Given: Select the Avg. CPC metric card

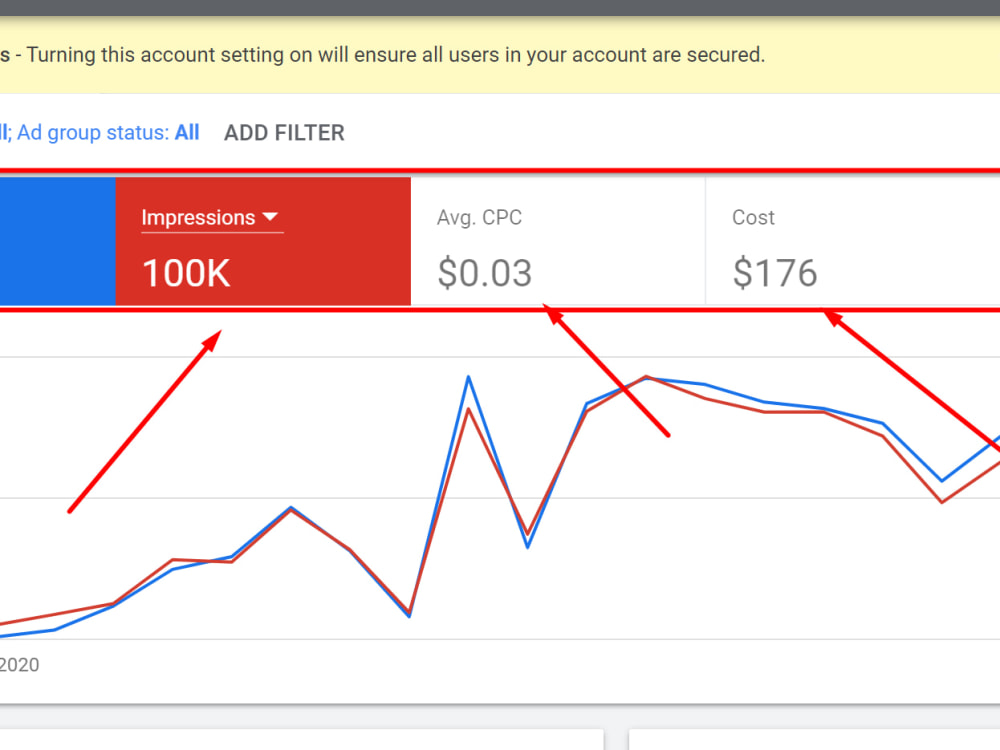Looking at the screenshot, I should pyautogui.click(x=558, y=241).
